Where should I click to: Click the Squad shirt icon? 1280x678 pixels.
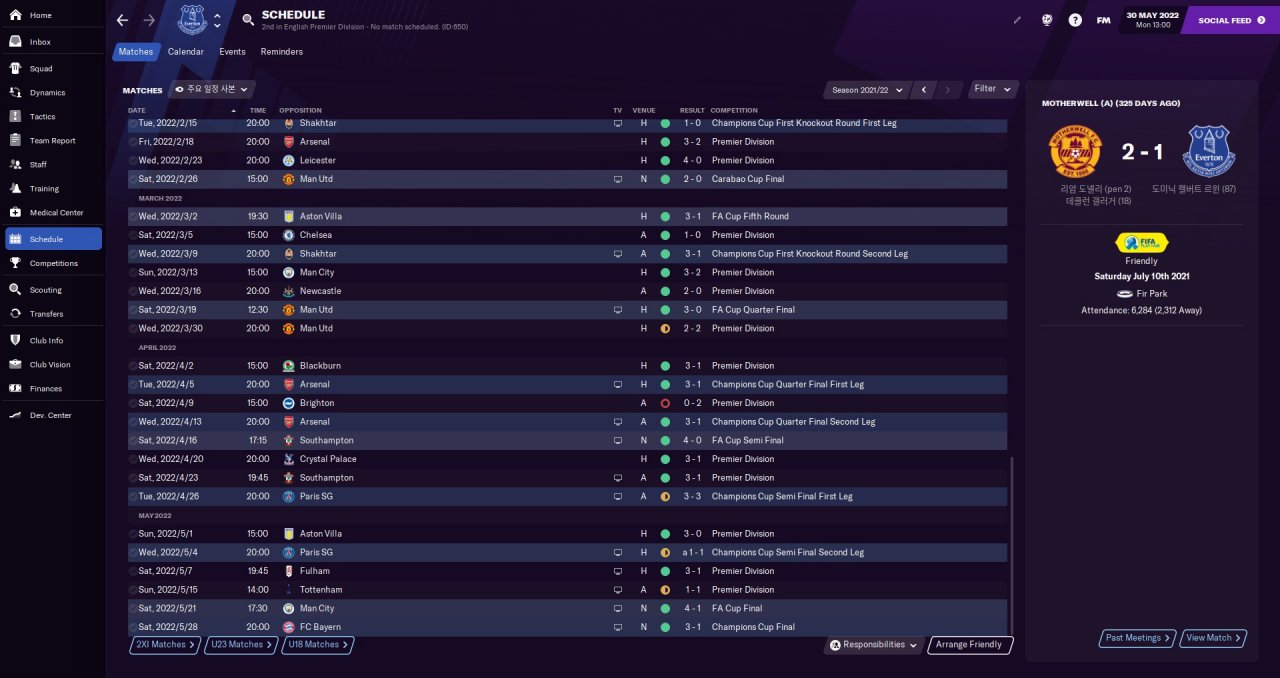pyautogui.click(x=16, y=69)
